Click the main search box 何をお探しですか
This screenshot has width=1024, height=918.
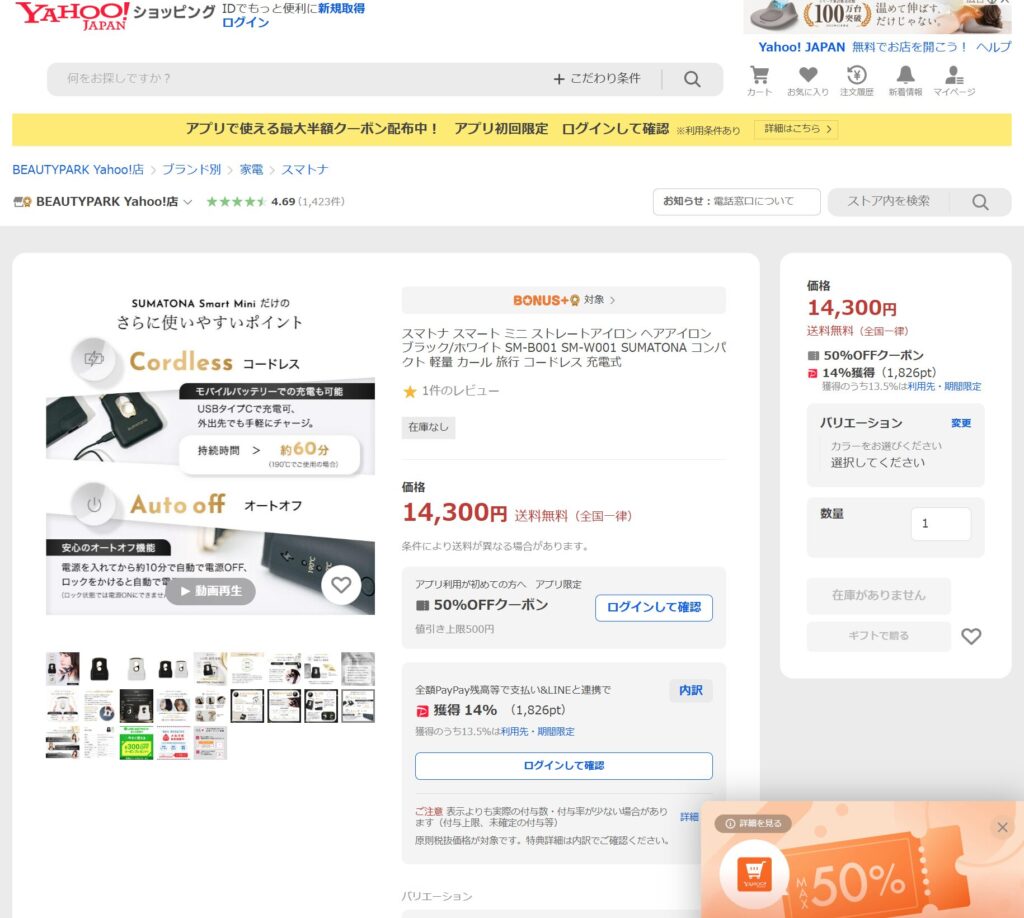coord(300,79)
